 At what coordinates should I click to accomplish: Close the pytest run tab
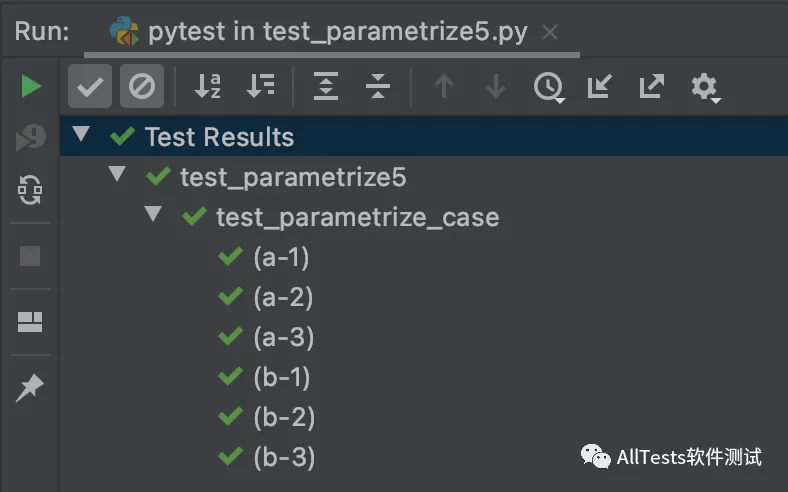click(x=549, y=33)
